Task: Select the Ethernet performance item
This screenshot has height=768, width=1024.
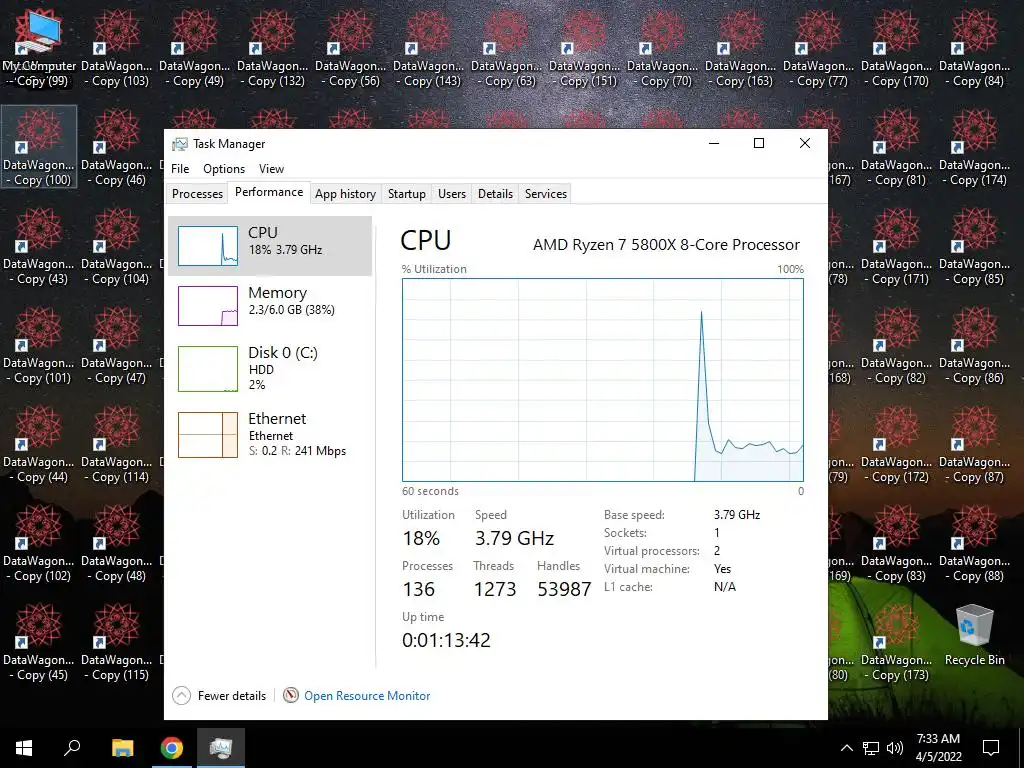Action: pos(270,434)
